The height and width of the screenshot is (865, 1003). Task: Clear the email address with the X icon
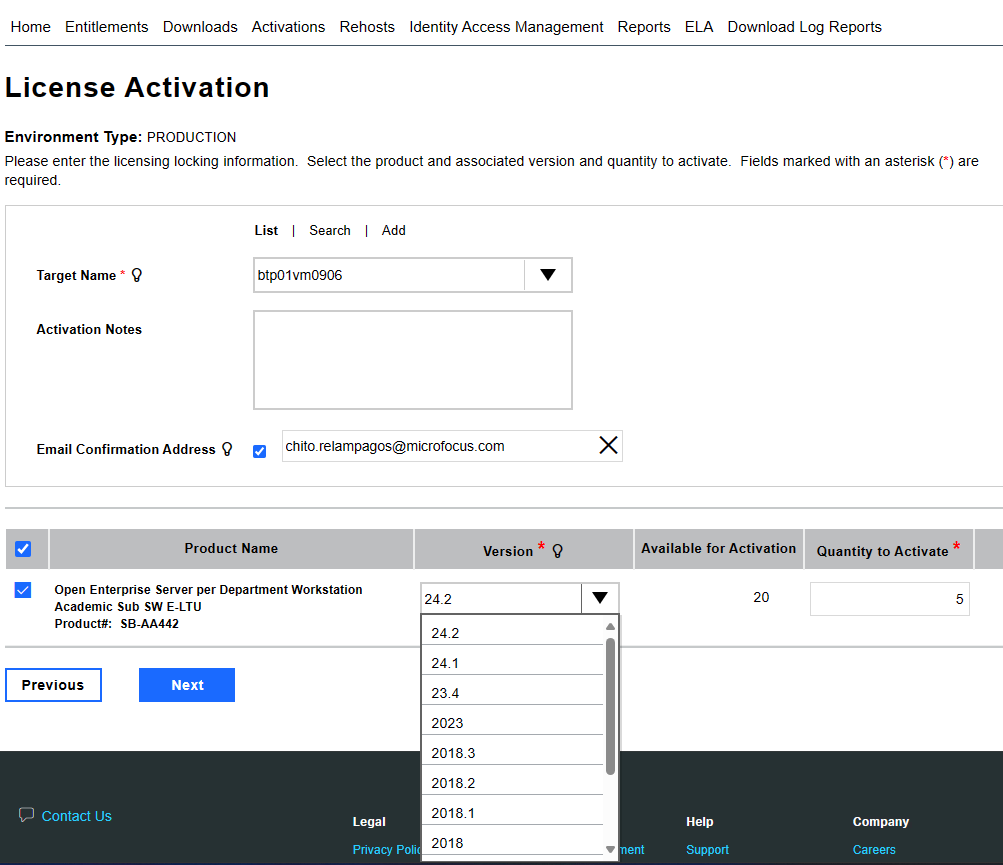click(x=608, y=445)
